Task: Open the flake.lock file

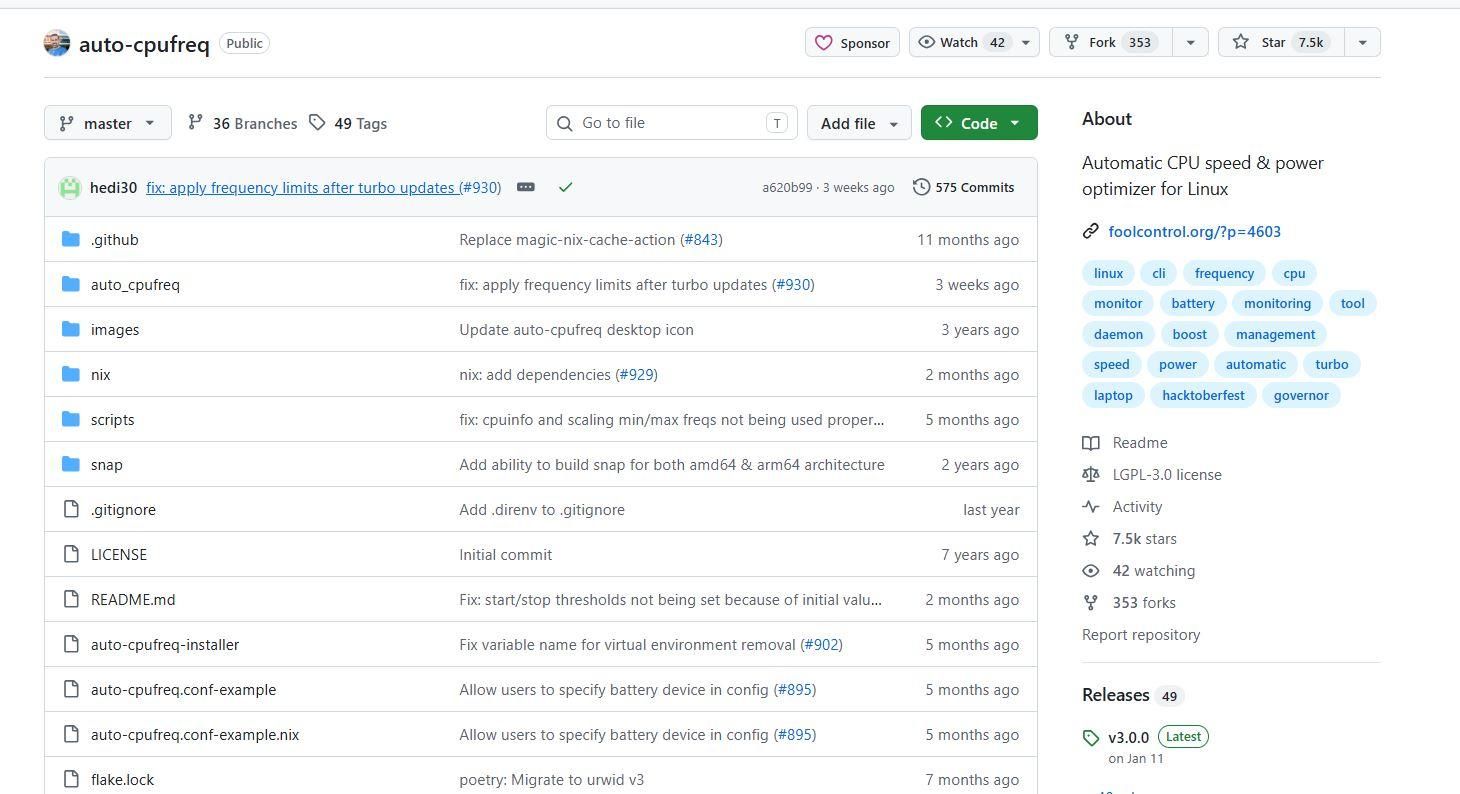Action: 122,779
